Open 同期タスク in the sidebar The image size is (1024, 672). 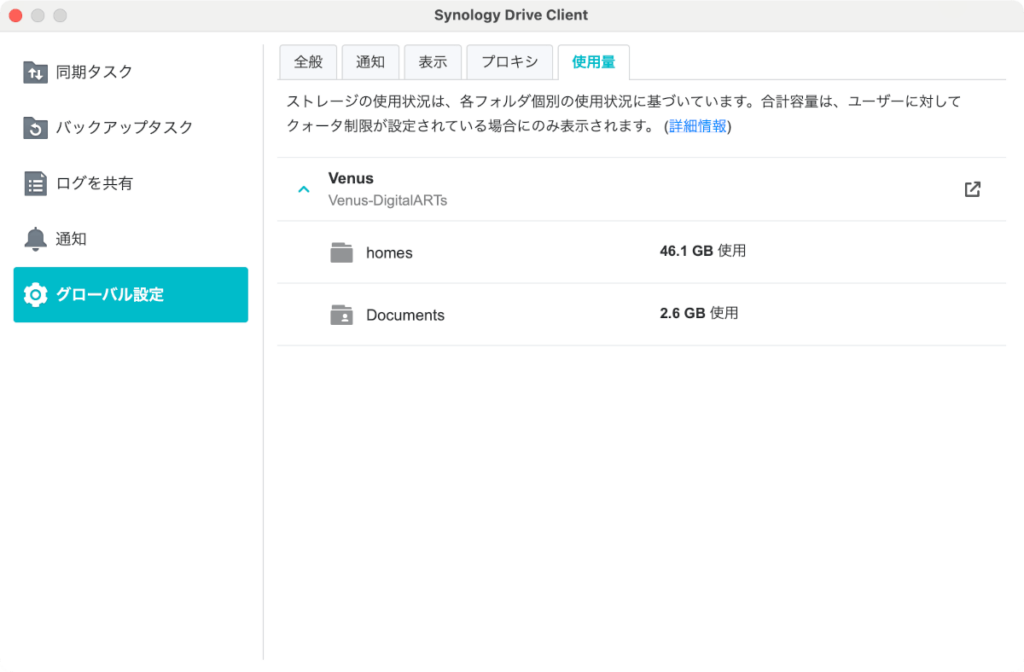tap(94, 72)
